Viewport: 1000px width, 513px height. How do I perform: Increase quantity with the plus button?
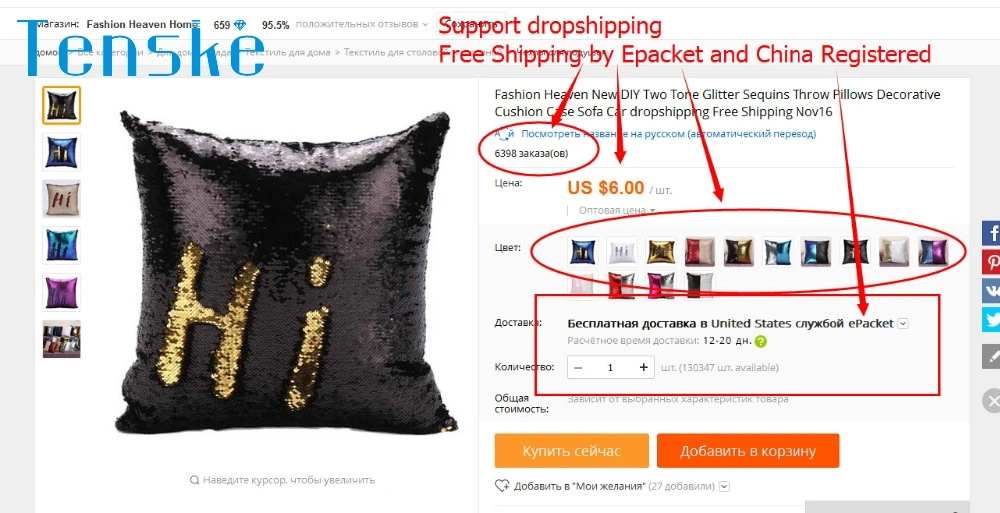click(643, 367)
